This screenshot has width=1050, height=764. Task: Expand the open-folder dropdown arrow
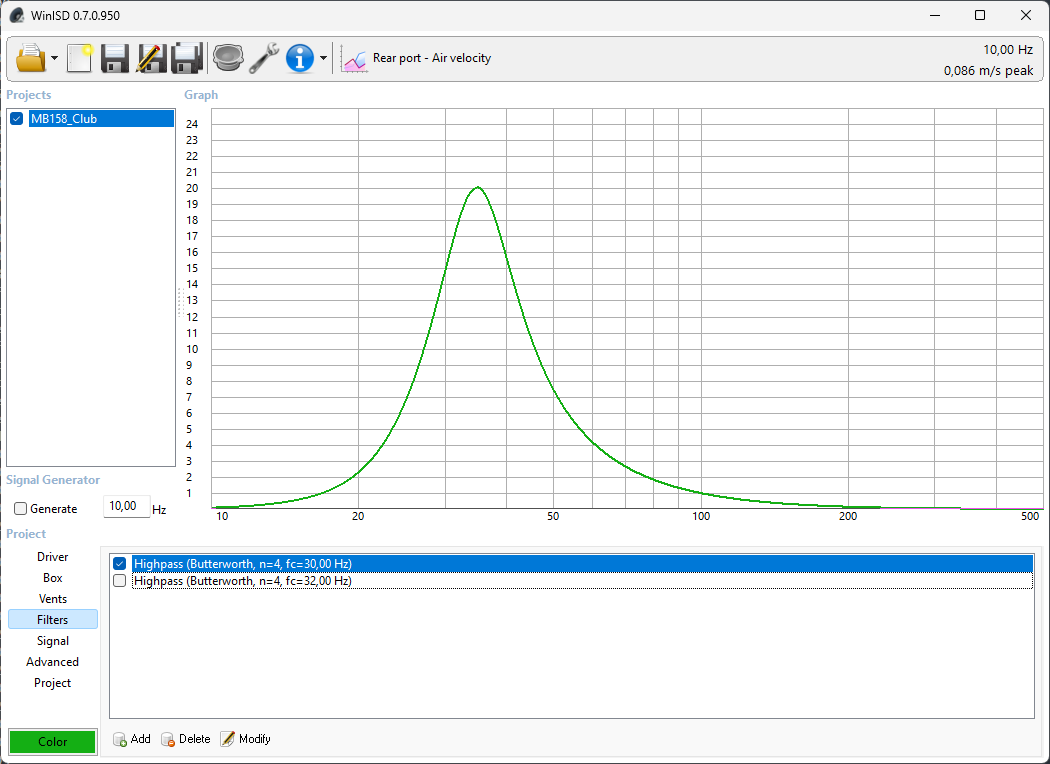click(54, 58)
